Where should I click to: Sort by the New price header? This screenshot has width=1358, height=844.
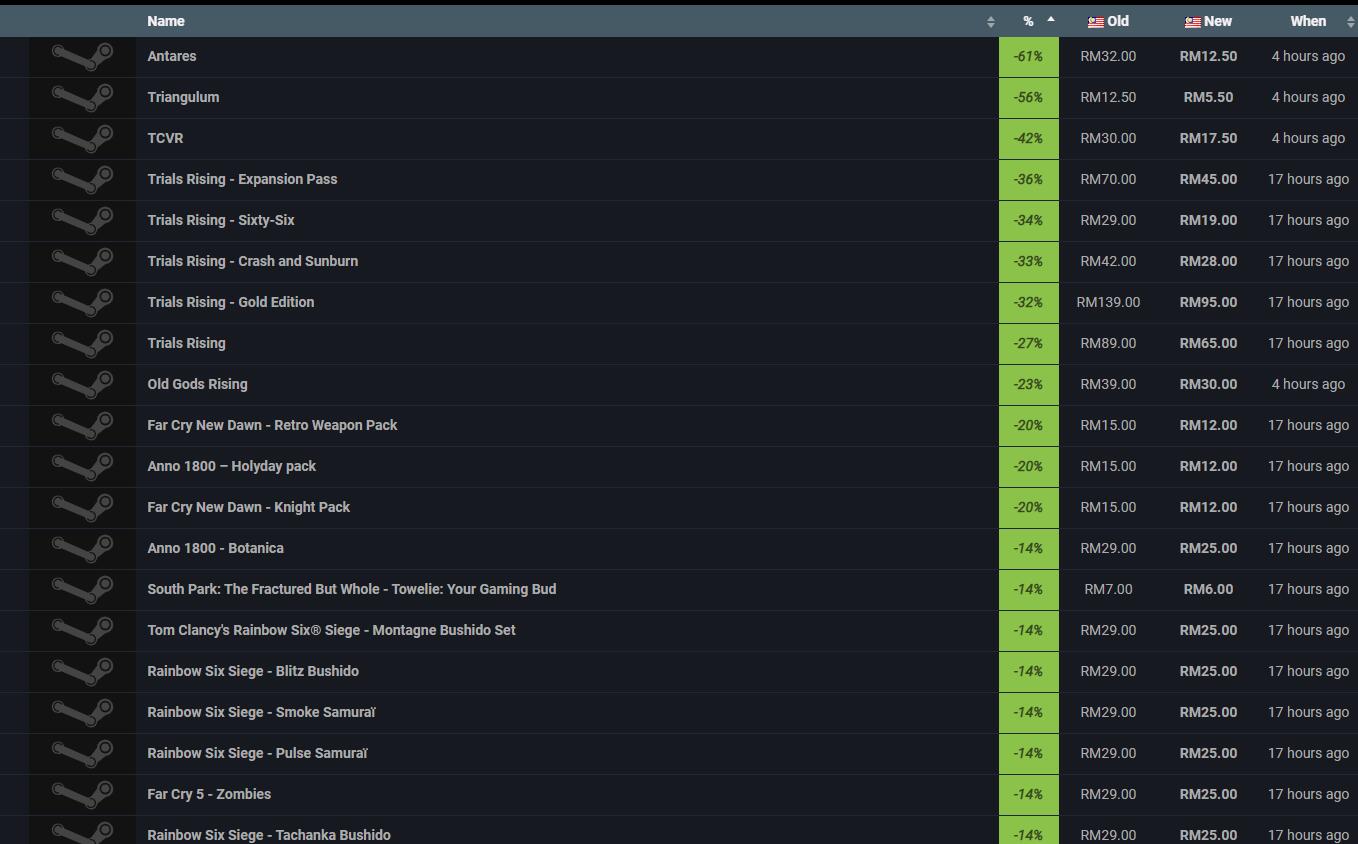coord(1218,21)
